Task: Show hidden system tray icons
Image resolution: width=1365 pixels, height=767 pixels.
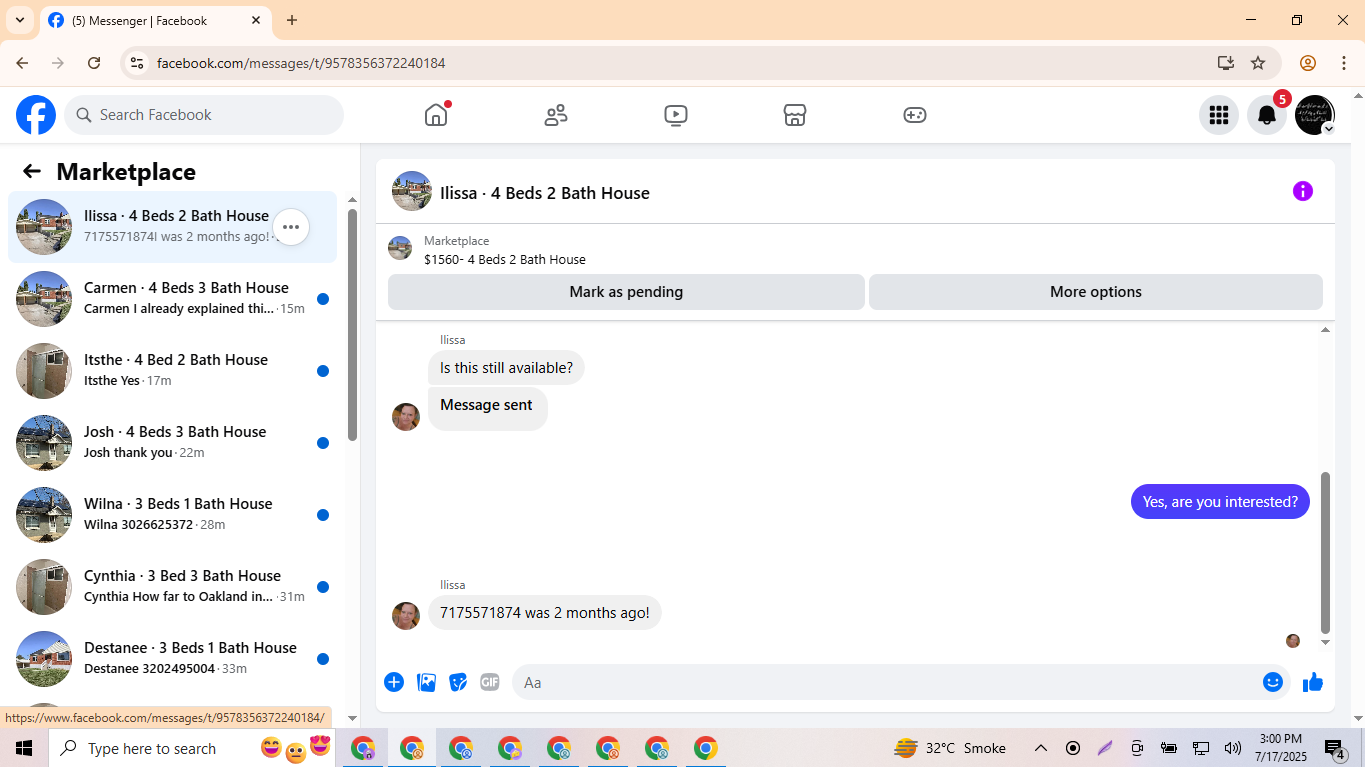Action: coord(1041,748)
